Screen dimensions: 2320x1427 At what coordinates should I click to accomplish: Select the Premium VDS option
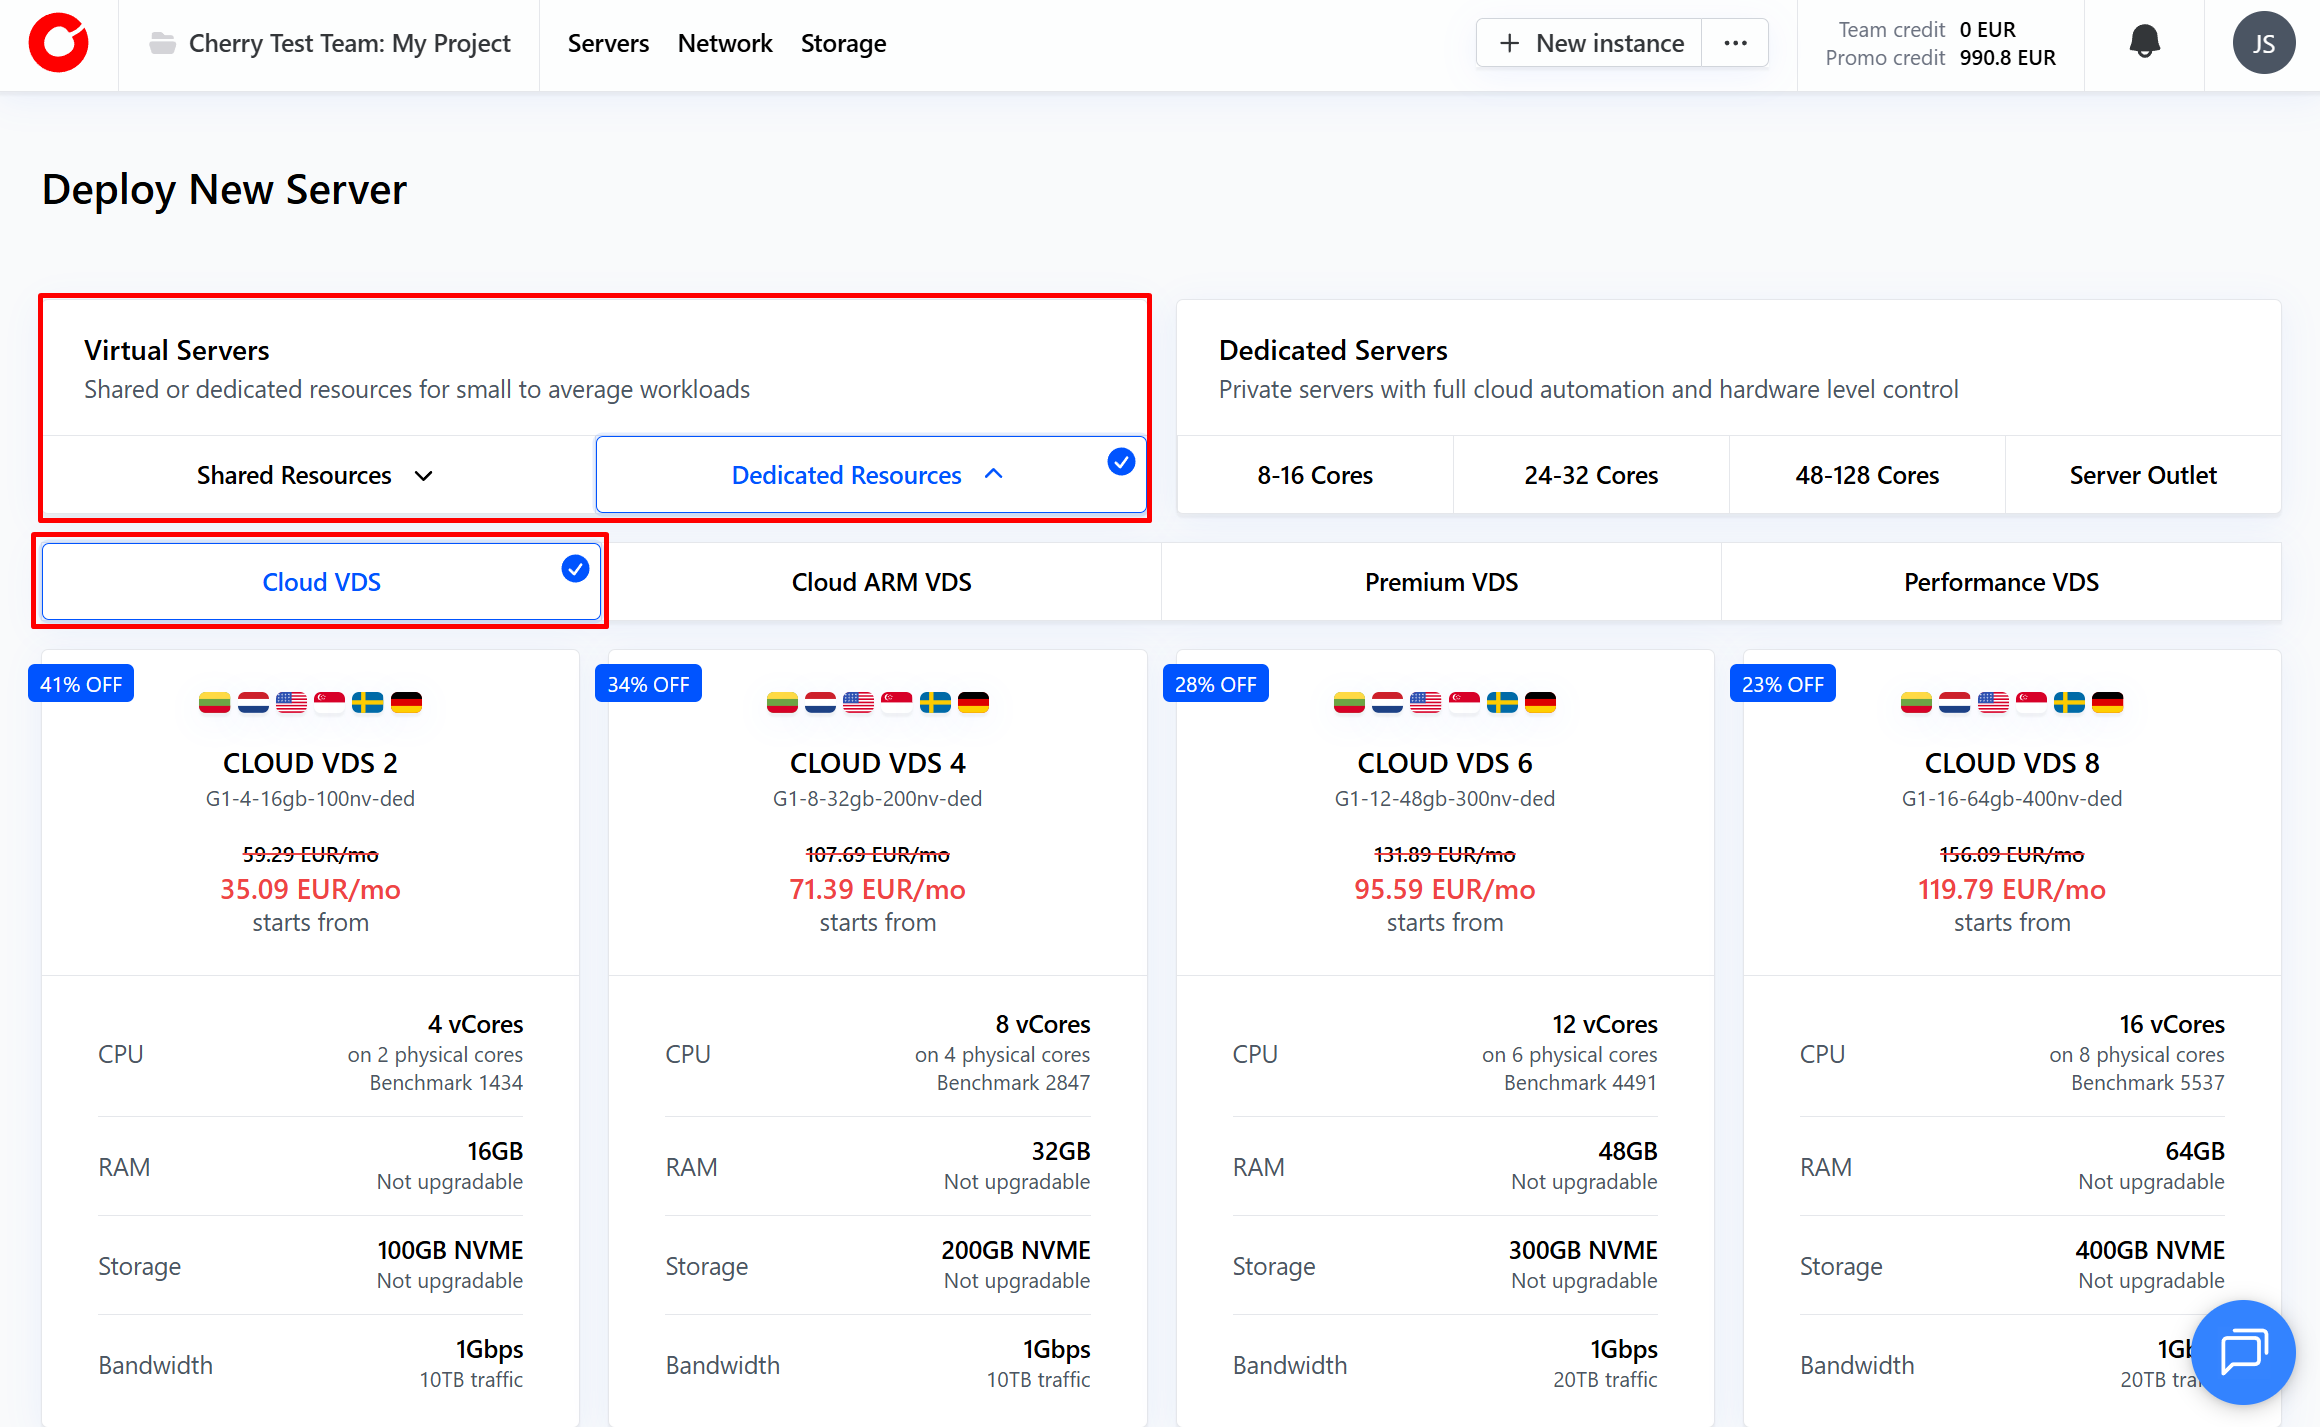pyautogui.click(x=1441, y=582)
